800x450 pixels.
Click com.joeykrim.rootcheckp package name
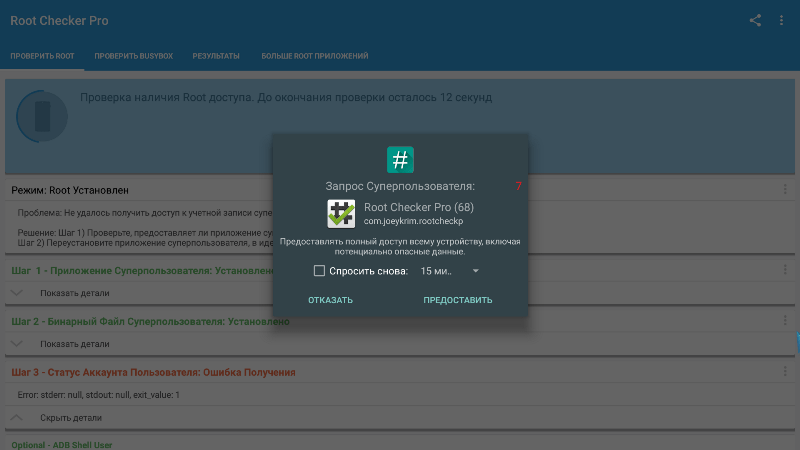[413, 221]
